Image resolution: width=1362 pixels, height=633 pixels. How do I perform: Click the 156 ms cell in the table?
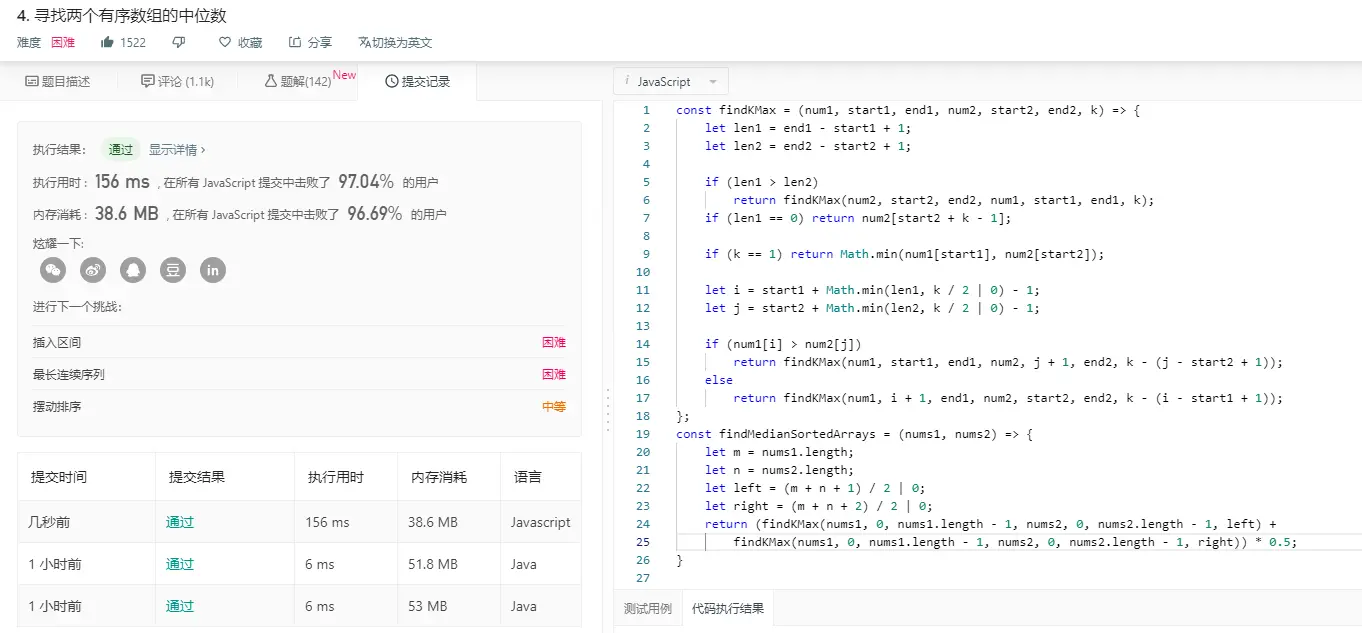(328, 522)
